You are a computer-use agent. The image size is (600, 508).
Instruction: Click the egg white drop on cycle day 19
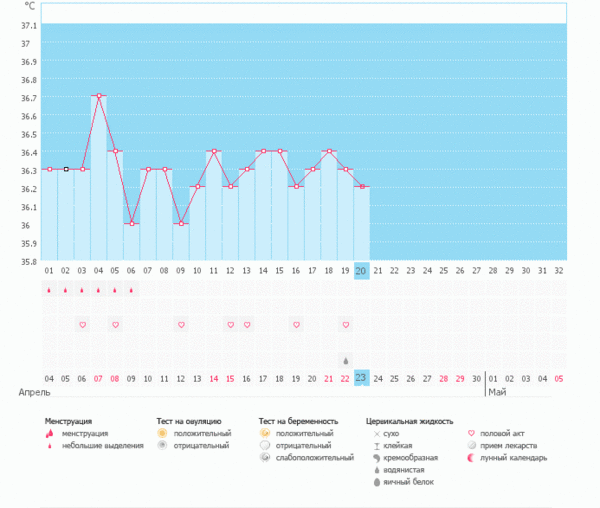[x=346, y=360]
